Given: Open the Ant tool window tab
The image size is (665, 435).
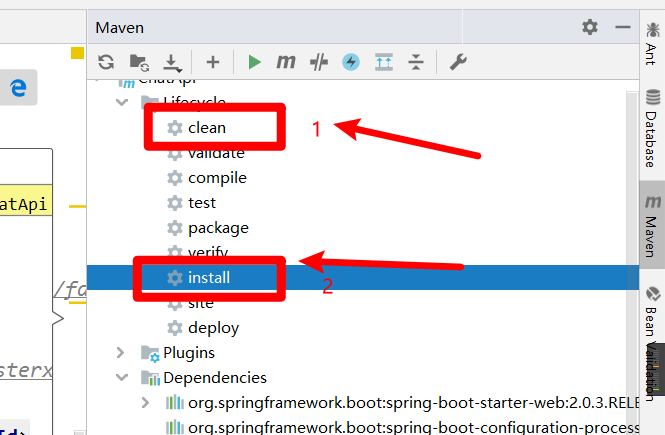Looking at the screenshot, I should [x=652, y=44].
